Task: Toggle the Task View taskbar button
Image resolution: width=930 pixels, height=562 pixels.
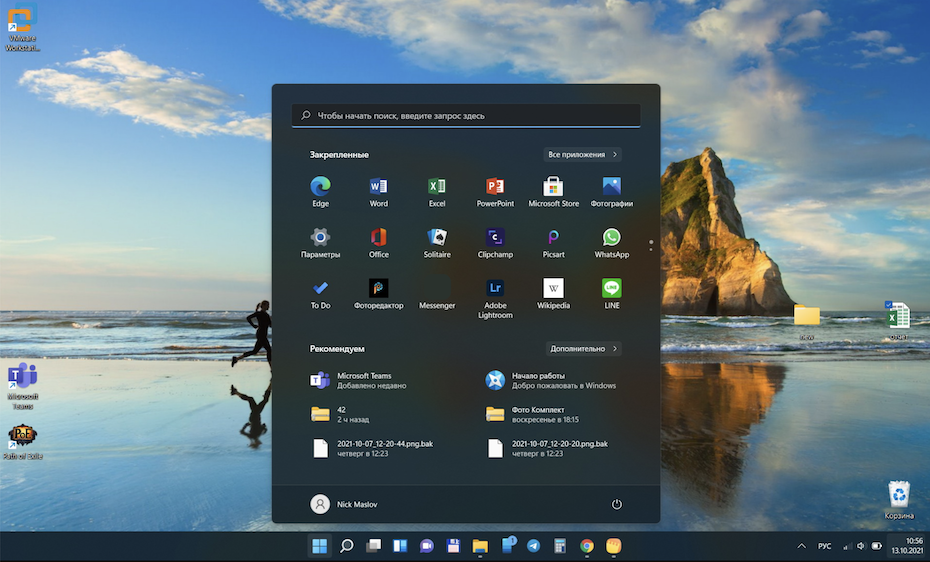Action: (x=373, y=546)
